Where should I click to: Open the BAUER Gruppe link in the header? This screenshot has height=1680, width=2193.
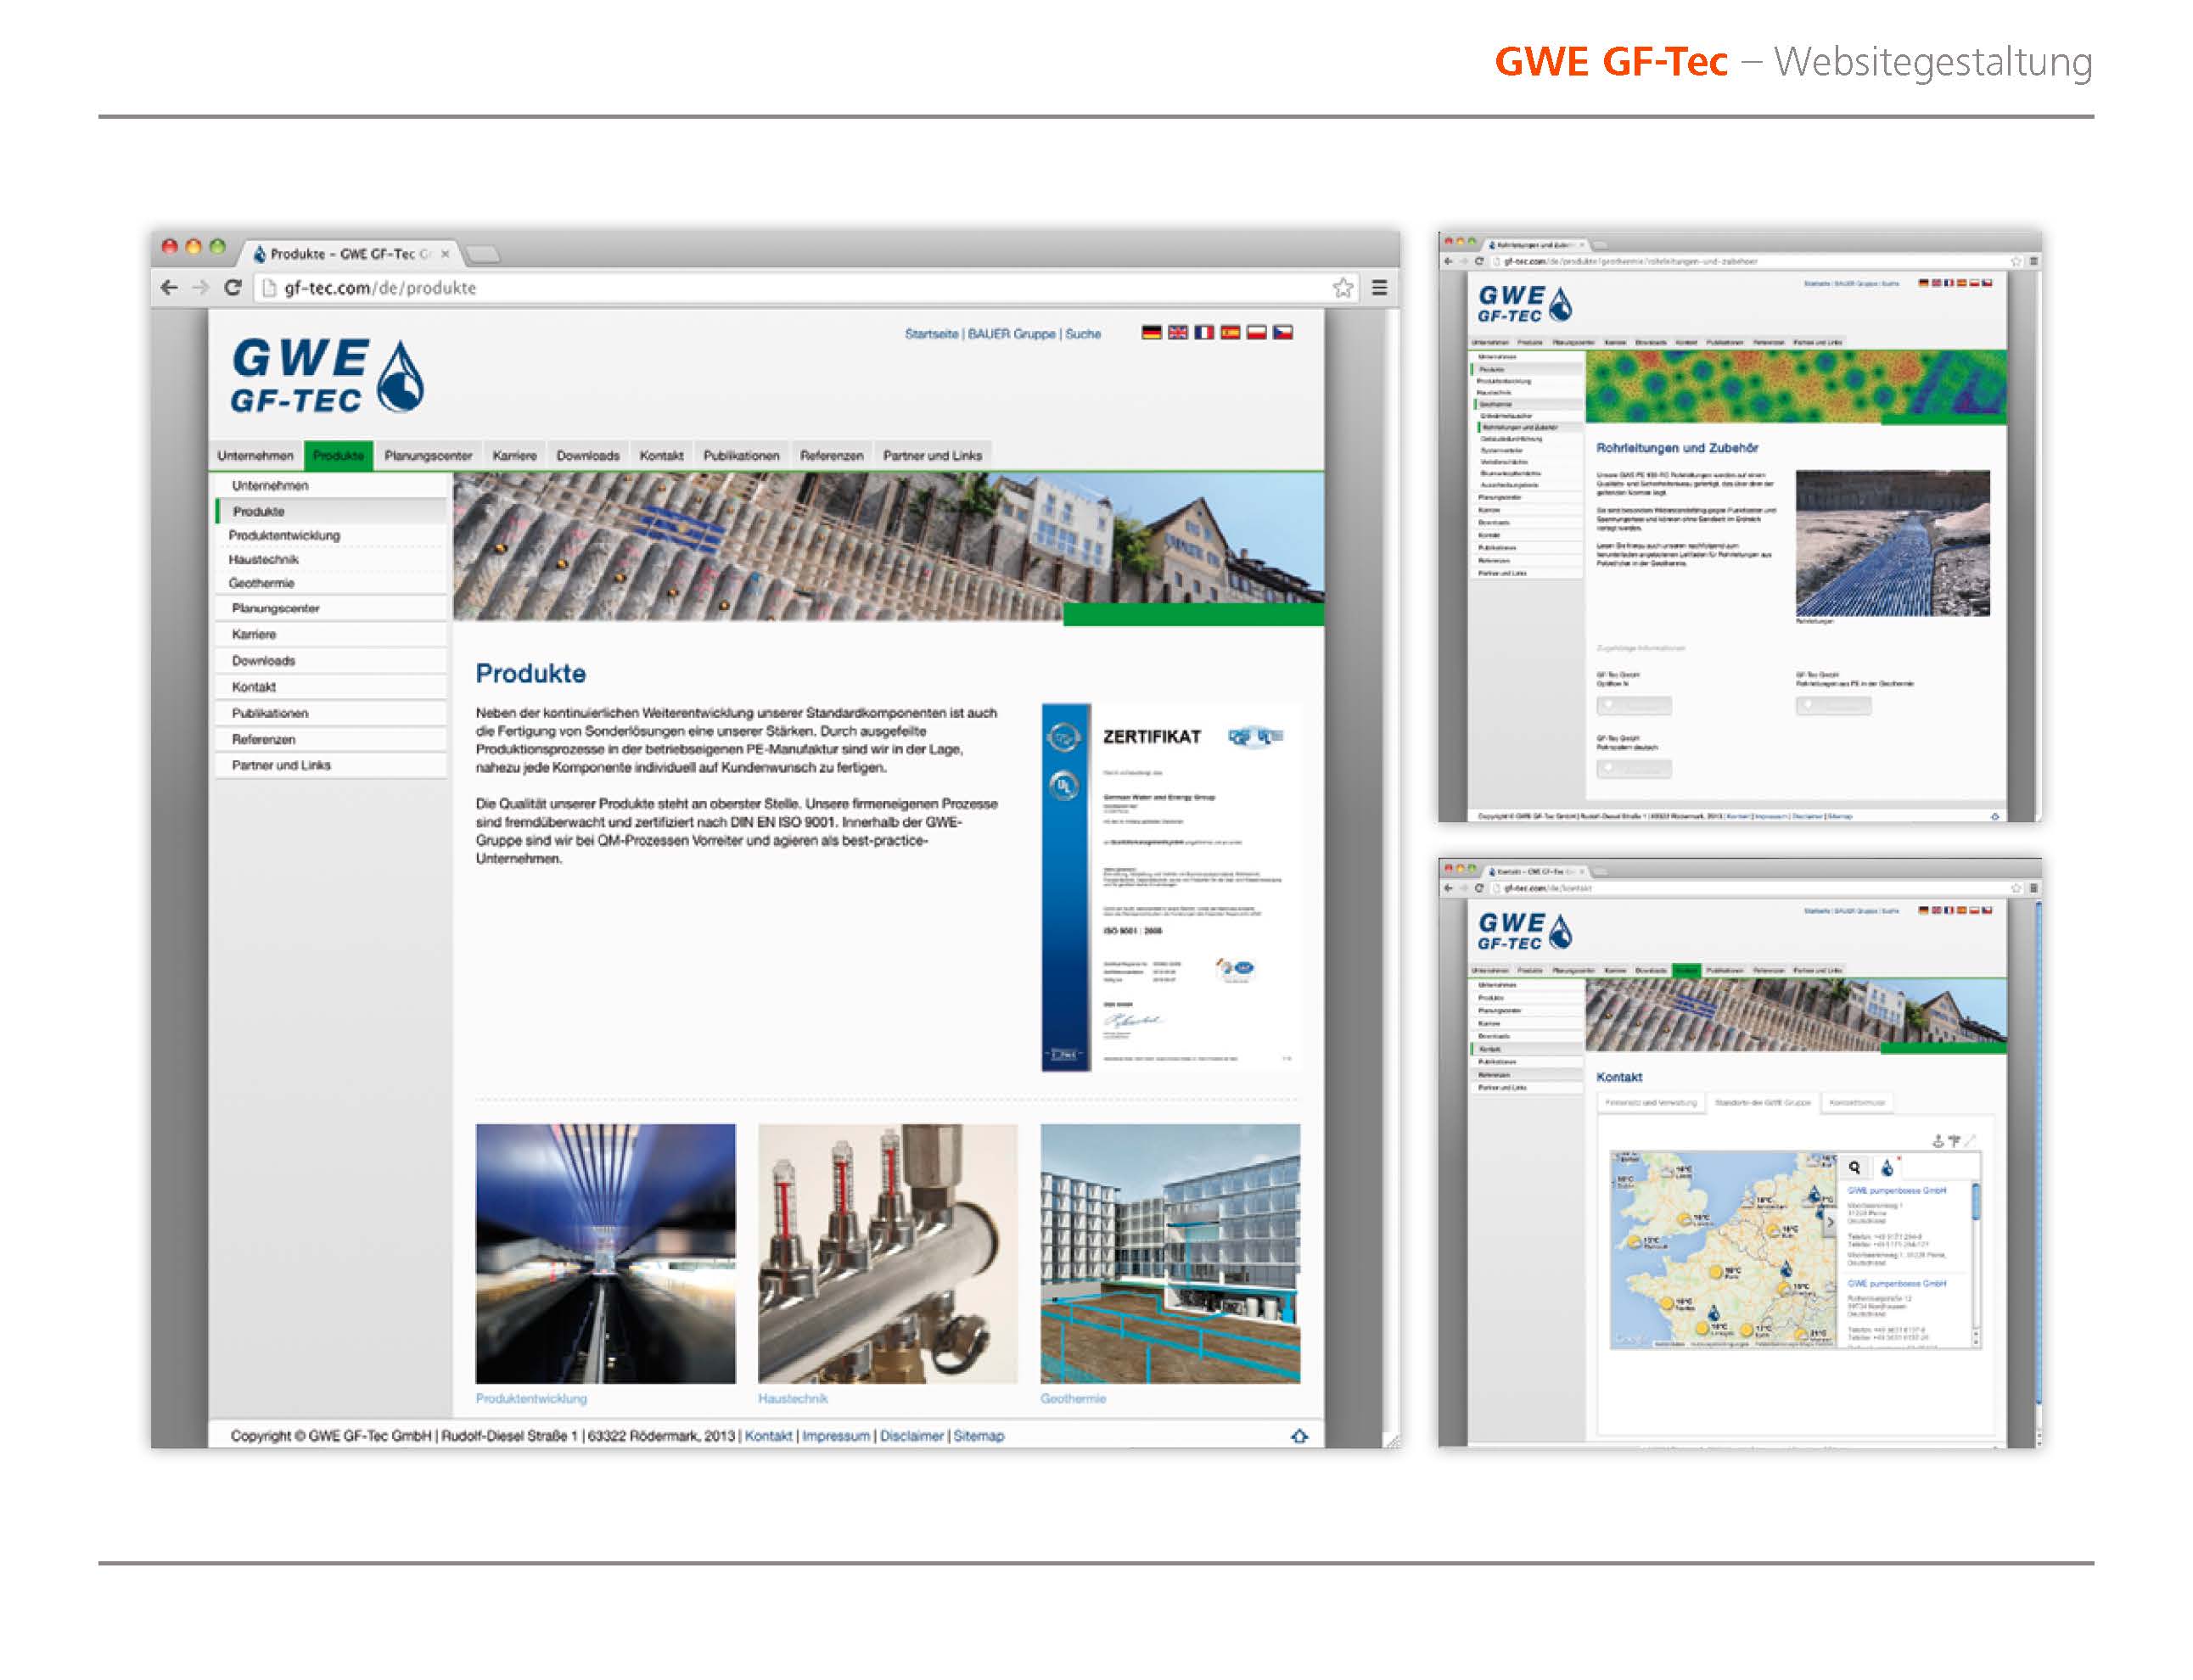point(1011,333)
